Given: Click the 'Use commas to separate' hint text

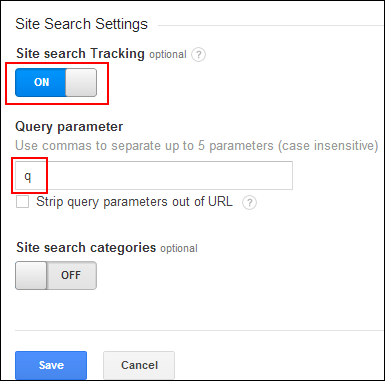Looking at the screenshot, I should coord(197,146).
